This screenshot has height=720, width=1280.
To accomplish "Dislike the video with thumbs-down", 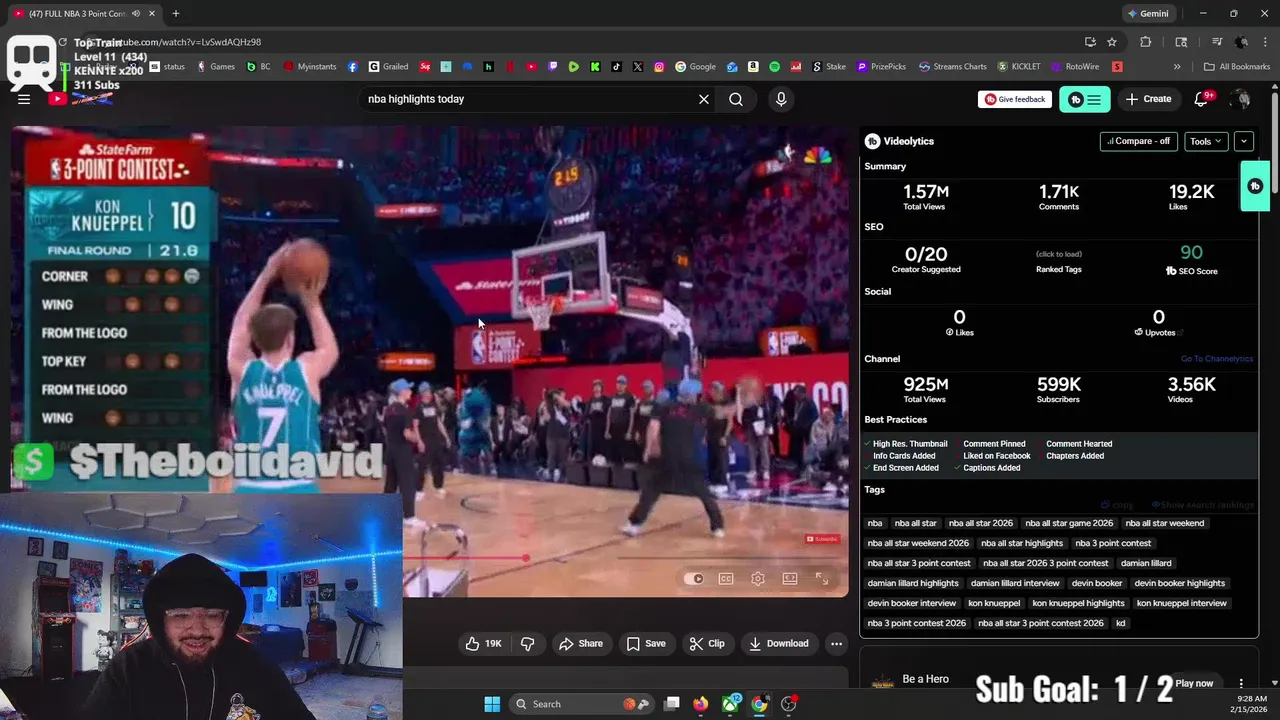I will [x=528, y=644].
